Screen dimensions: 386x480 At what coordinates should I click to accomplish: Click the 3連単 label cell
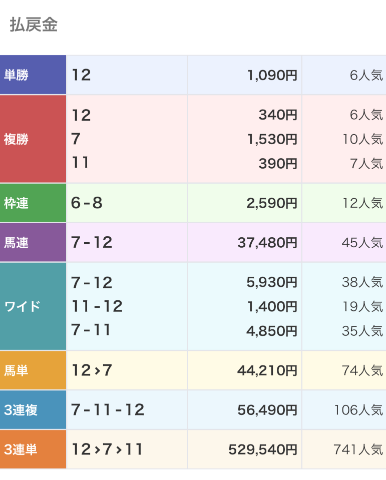33,449
